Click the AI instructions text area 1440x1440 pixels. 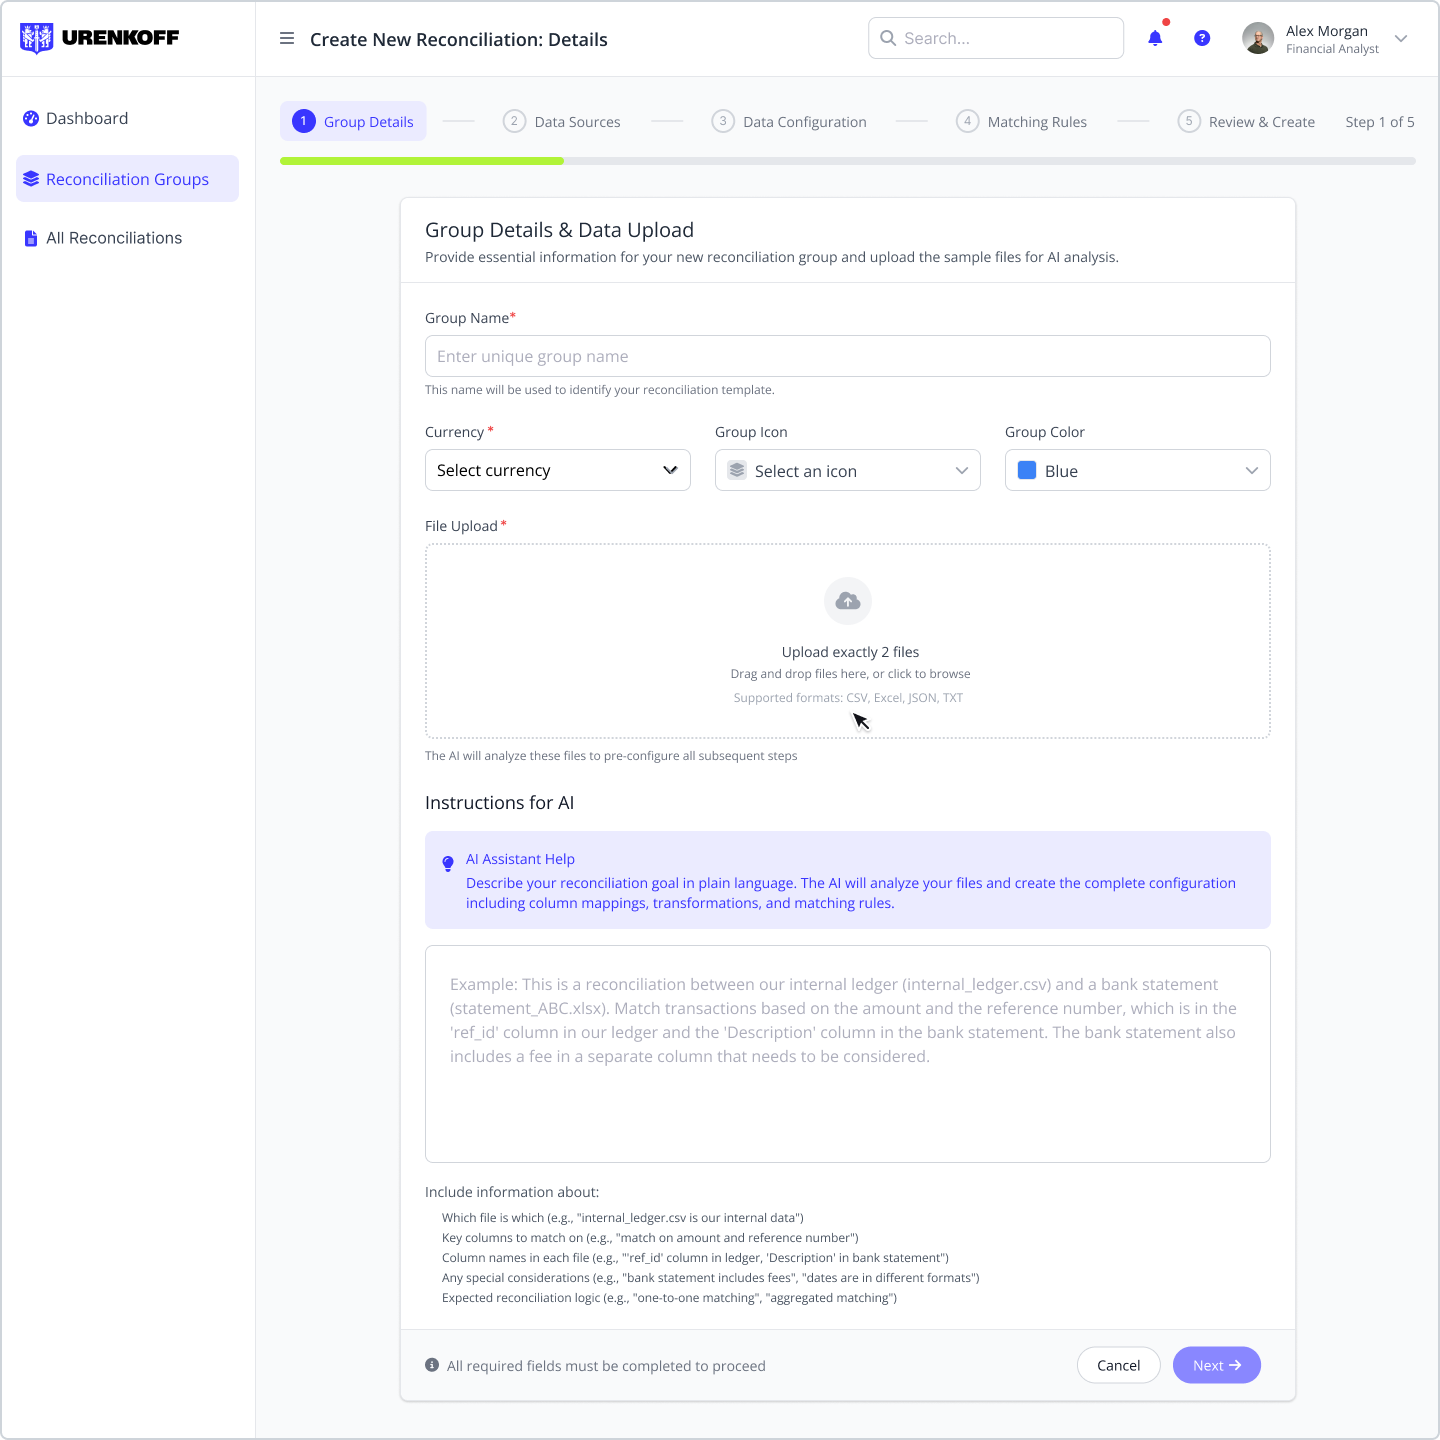pyautogui.click(x=848, y=1054)
